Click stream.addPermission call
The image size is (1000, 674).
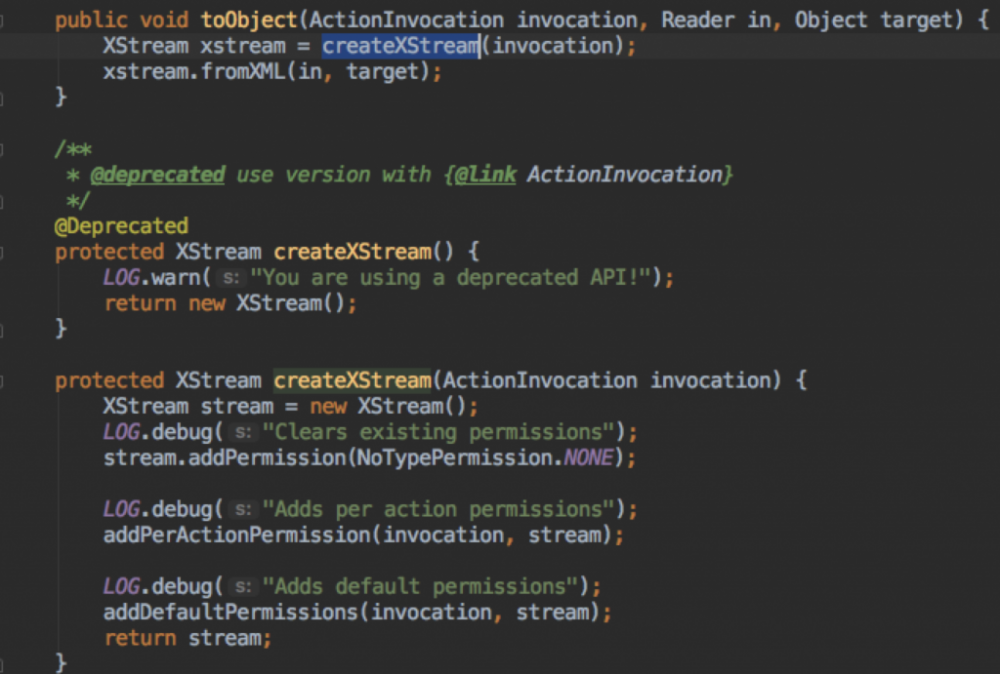coord(224,458)
